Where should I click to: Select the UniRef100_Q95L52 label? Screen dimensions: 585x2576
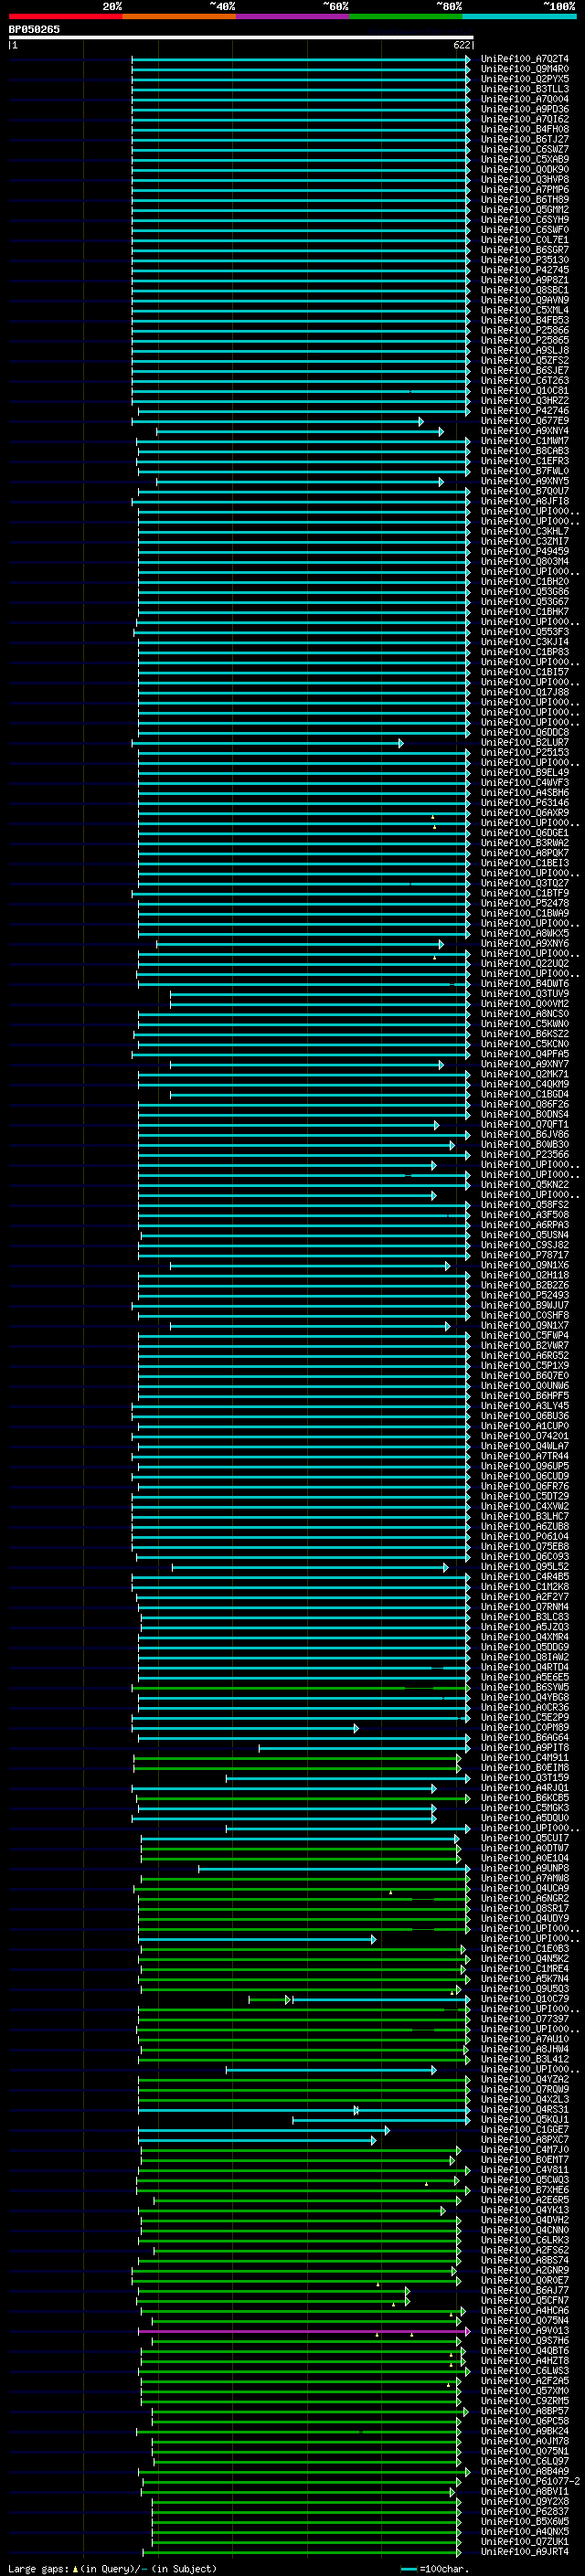(x=525, y=1567)
